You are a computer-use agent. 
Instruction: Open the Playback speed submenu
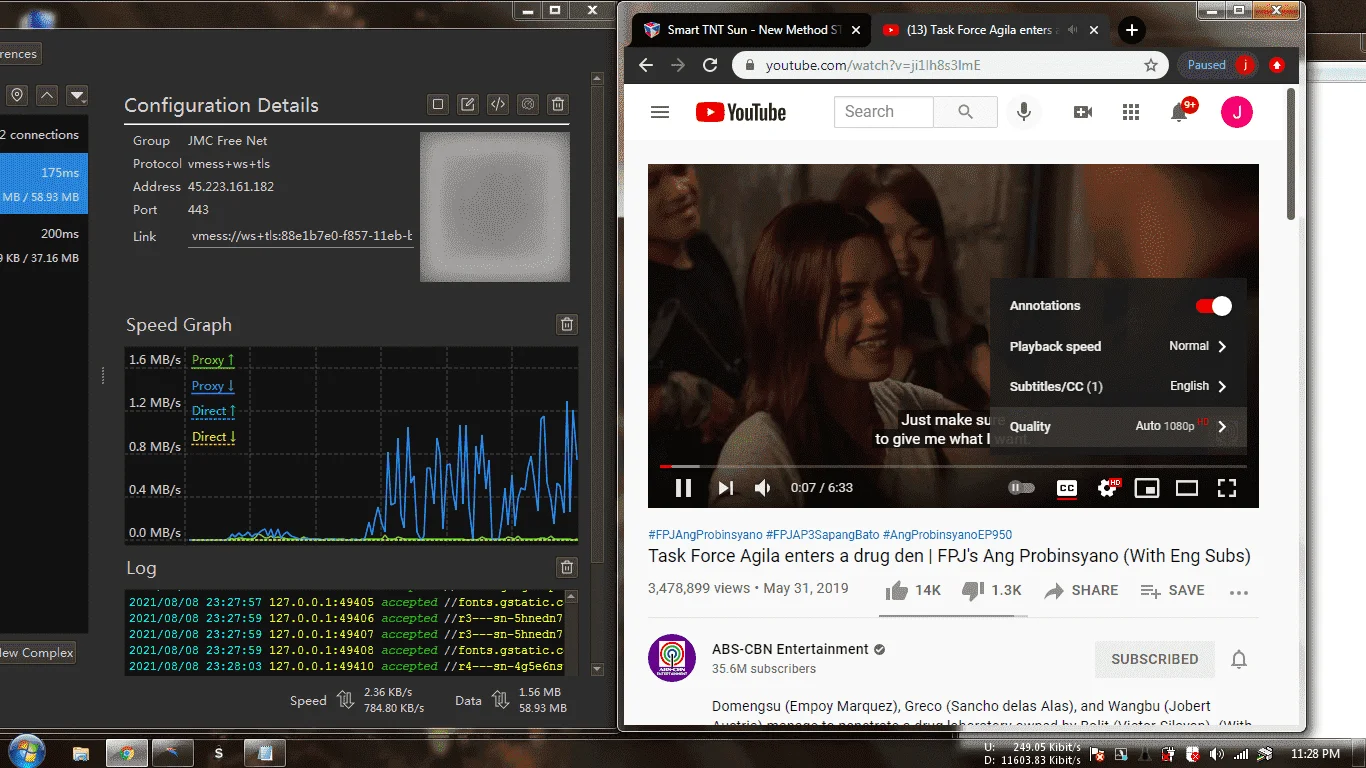pos(1118,346)
